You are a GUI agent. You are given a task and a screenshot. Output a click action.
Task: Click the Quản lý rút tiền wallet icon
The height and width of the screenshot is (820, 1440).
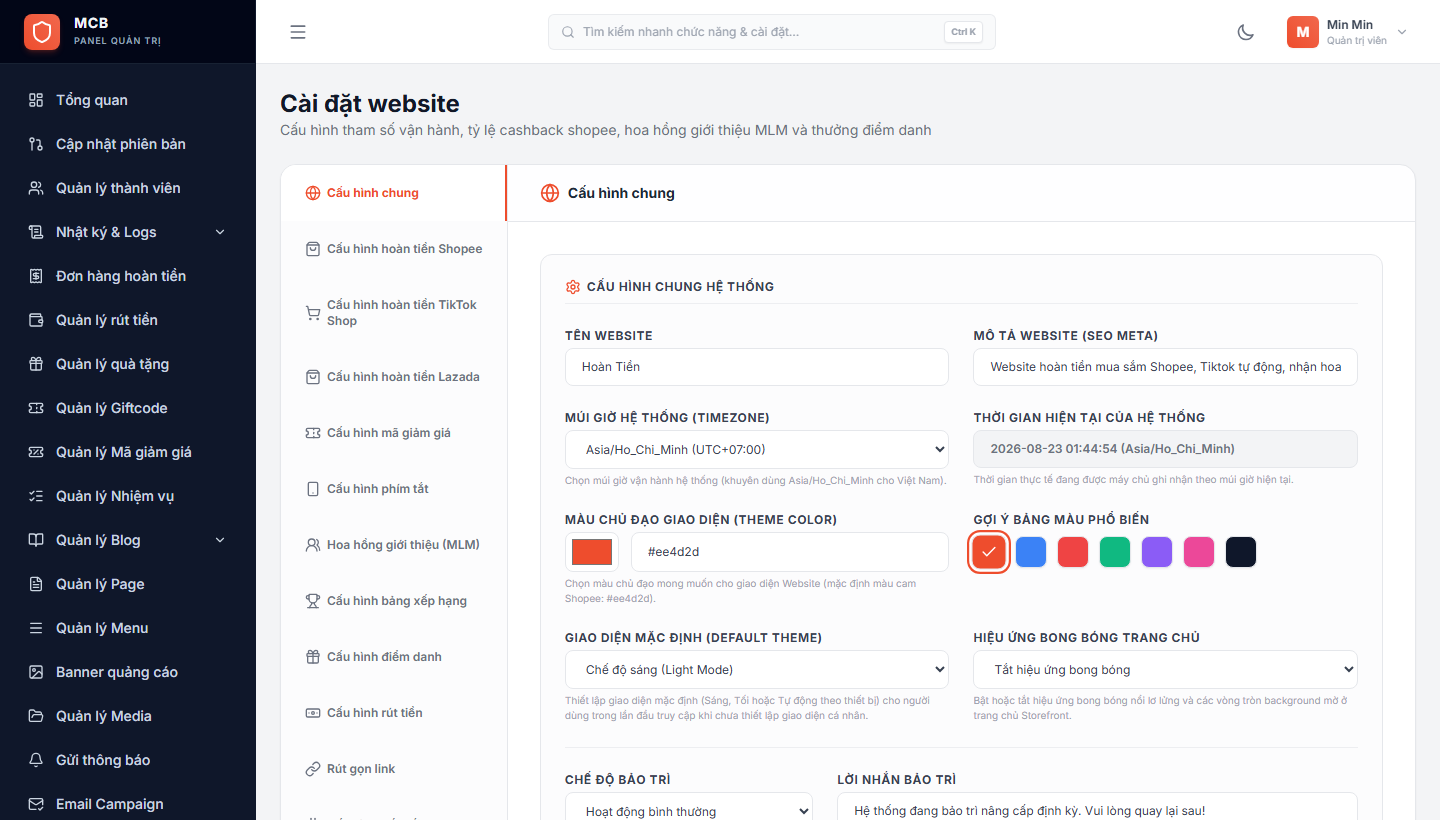coord(36,320)
